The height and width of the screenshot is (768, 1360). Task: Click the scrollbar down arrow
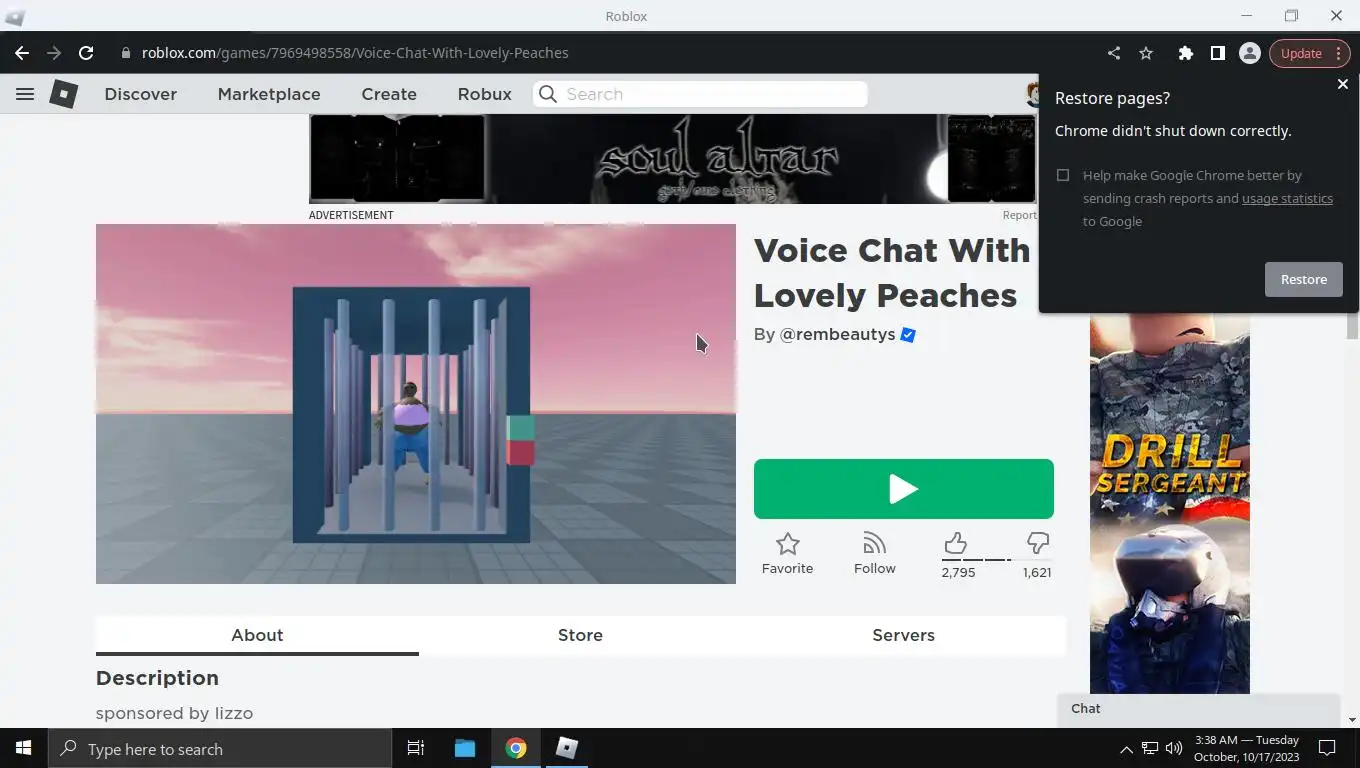click(x=1352, y=720)
